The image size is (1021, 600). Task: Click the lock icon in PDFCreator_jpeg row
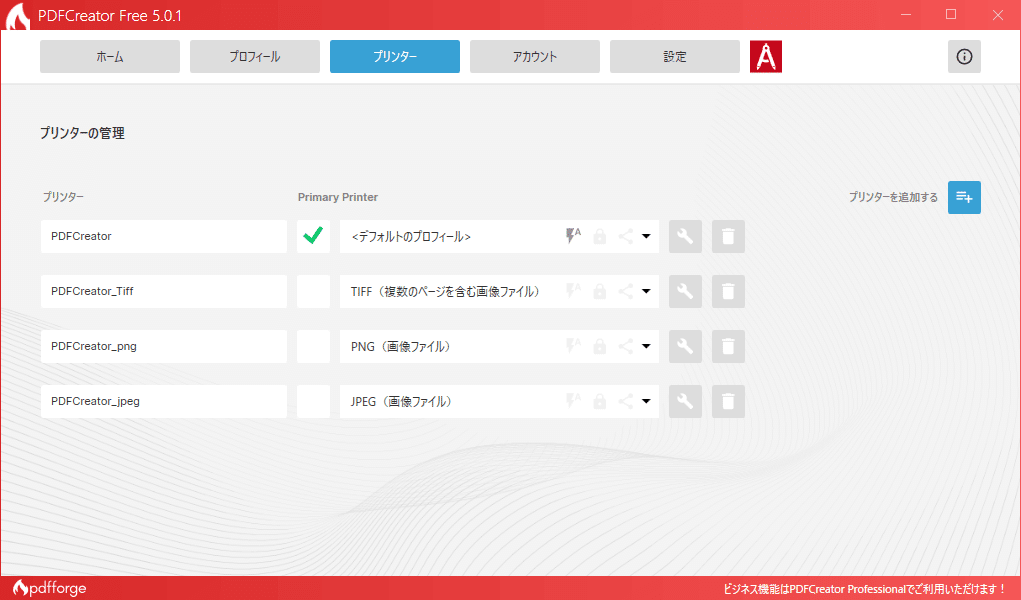[600, 401]
